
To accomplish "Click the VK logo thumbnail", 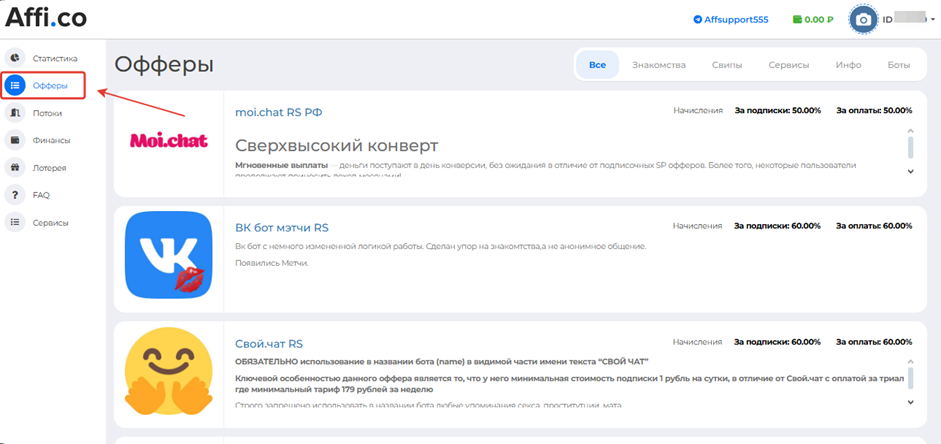I will click(169, 256).
